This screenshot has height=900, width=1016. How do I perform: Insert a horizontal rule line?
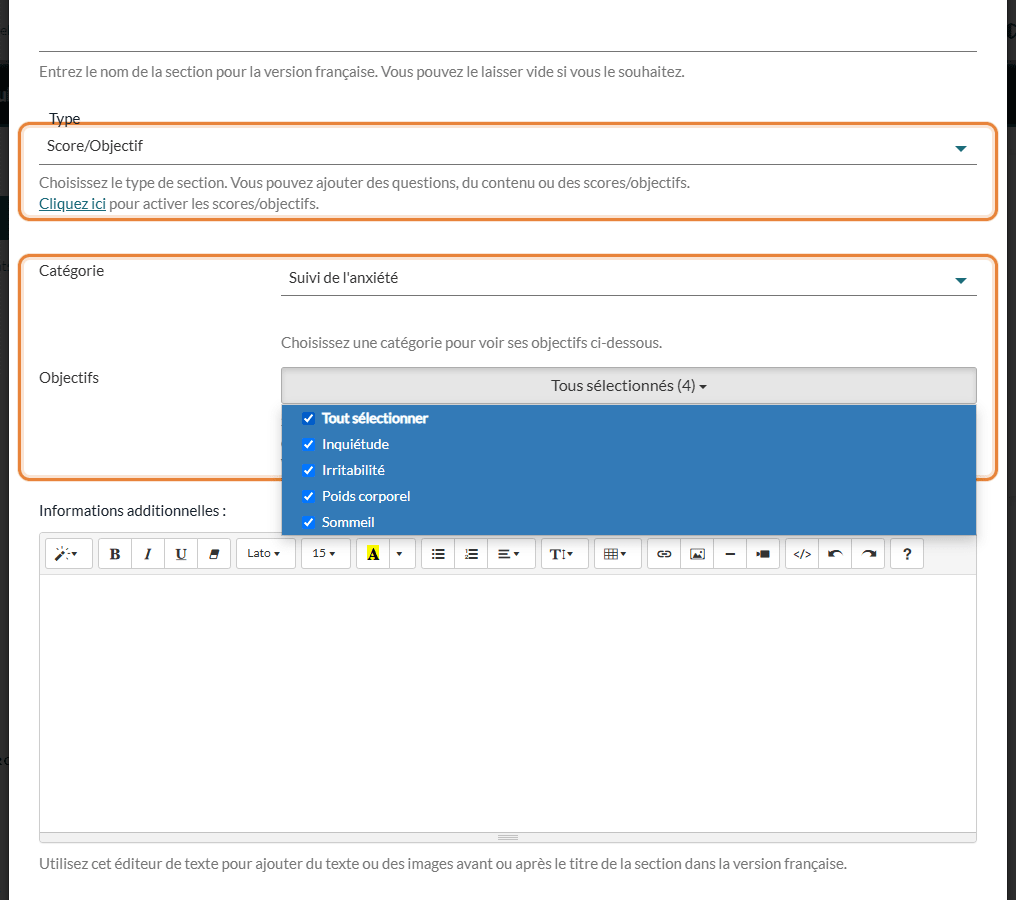730,554
